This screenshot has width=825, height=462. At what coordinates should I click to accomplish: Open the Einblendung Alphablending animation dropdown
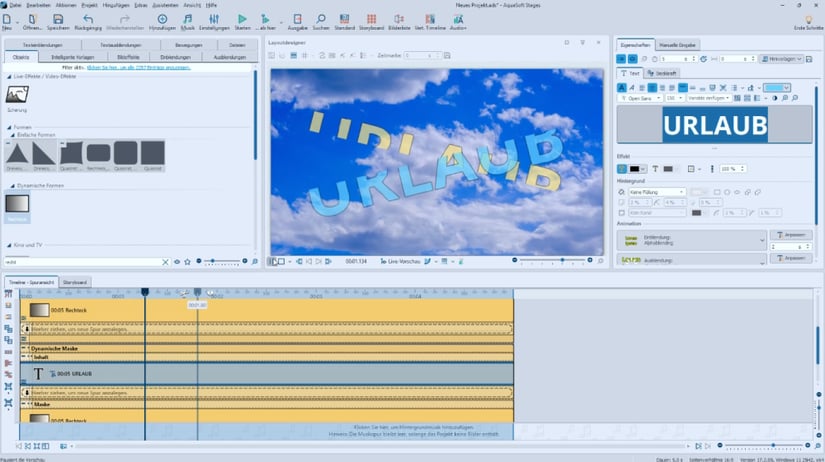[691, 240]
